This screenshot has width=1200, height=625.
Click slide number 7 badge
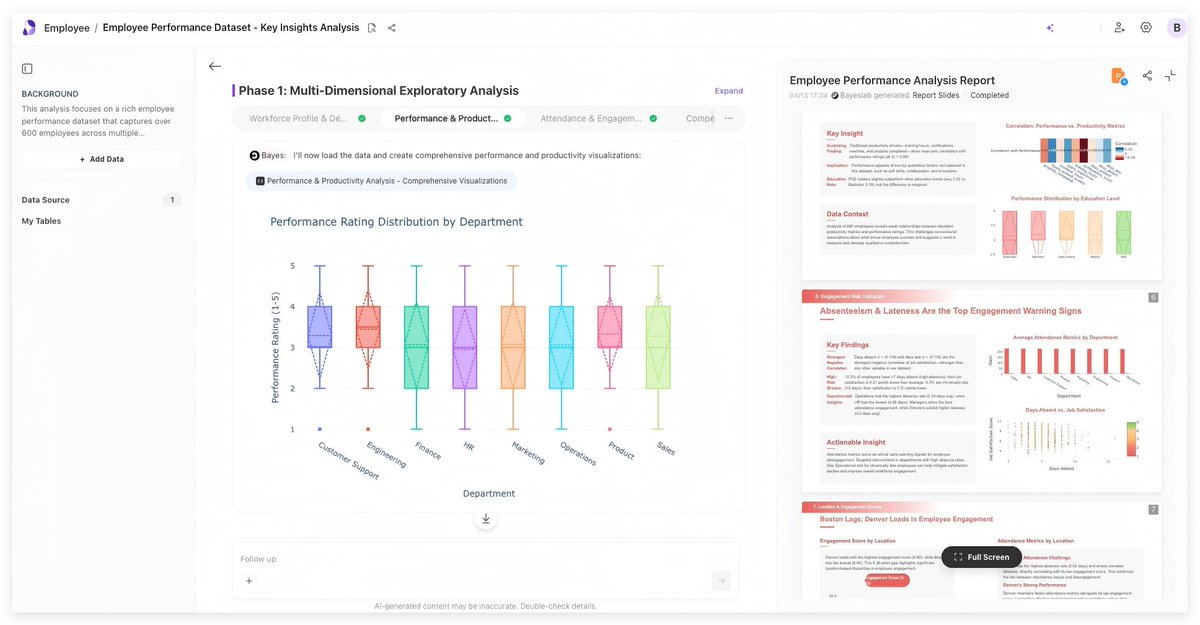point(1153,509)
